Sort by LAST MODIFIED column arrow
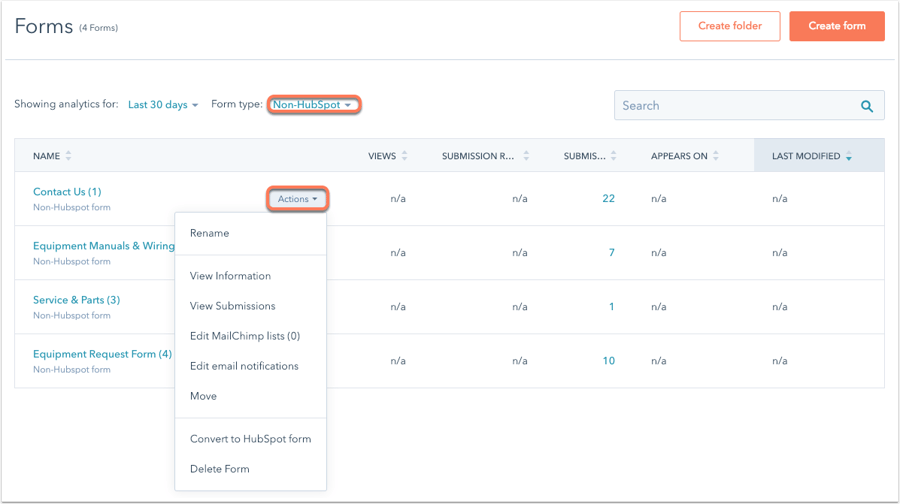900x504 pixels. point(849,157)
